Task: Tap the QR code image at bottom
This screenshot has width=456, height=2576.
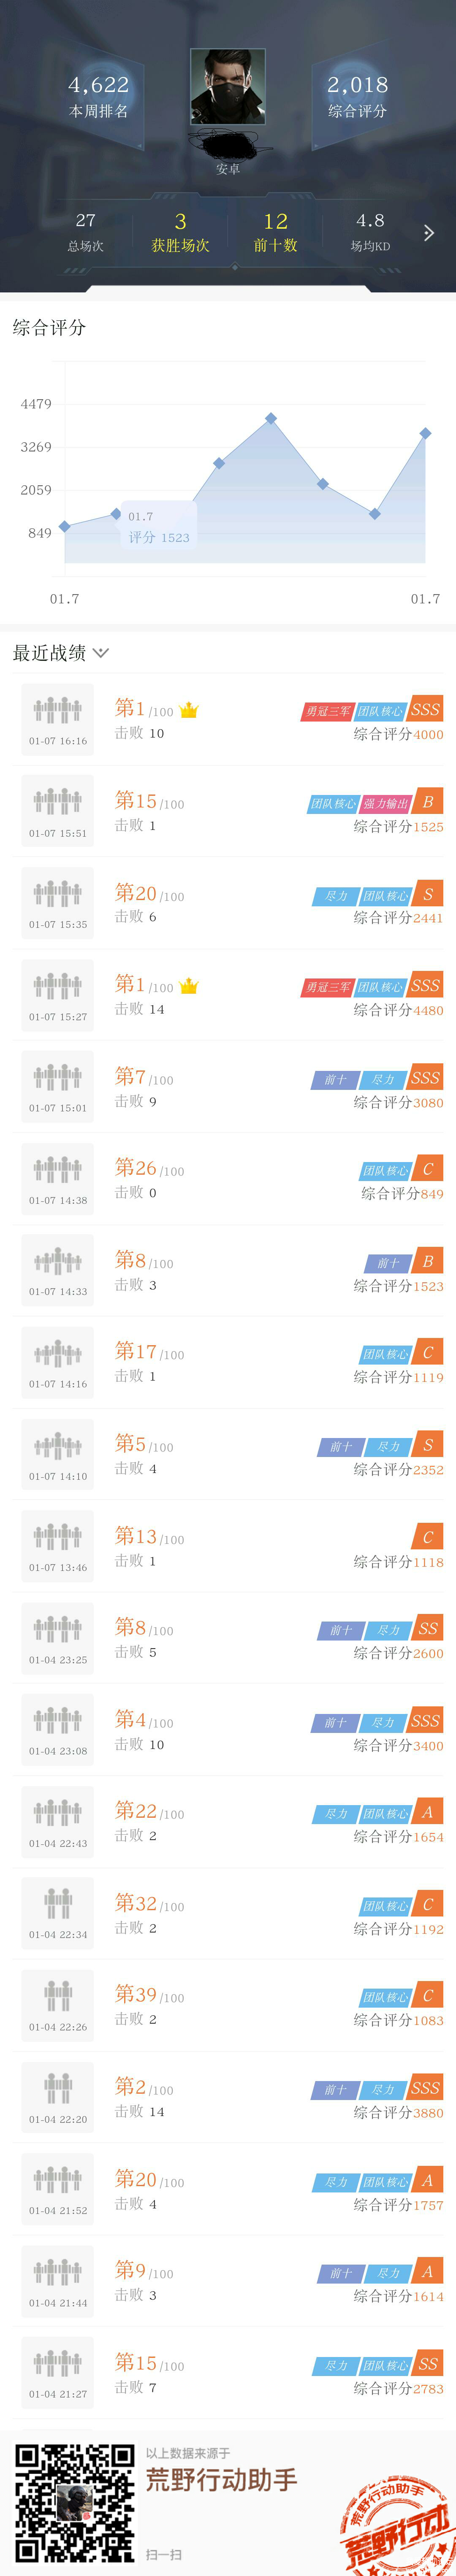Action: pos(74,2502)
